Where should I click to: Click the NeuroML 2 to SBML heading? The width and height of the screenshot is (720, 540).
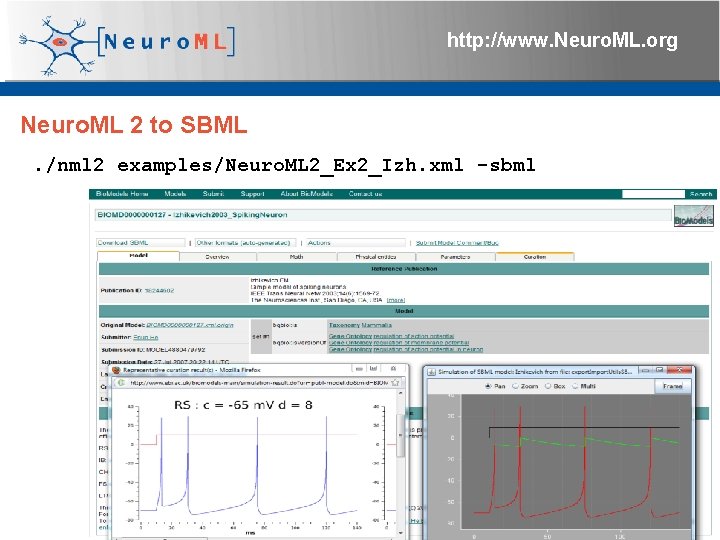point(134,125)
